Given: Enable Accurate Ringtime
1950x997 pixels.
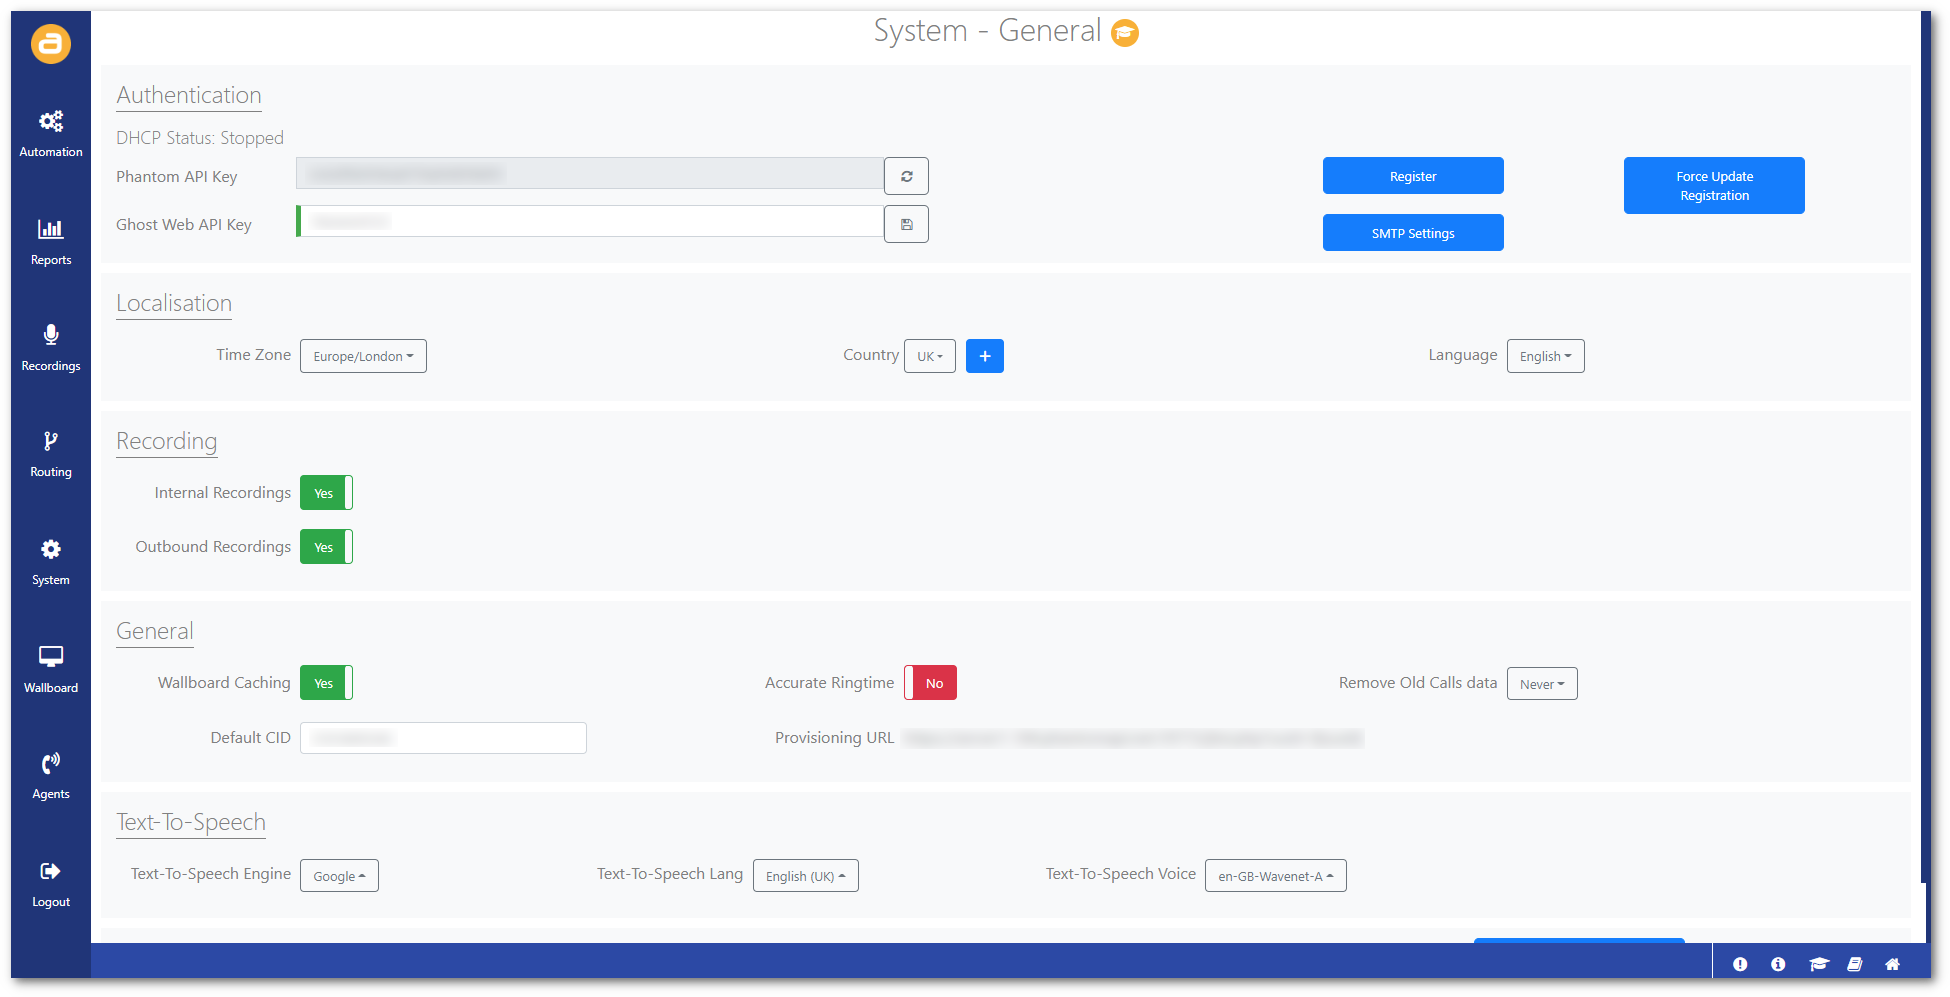Looking at the screenshot, I should point(930,682).
